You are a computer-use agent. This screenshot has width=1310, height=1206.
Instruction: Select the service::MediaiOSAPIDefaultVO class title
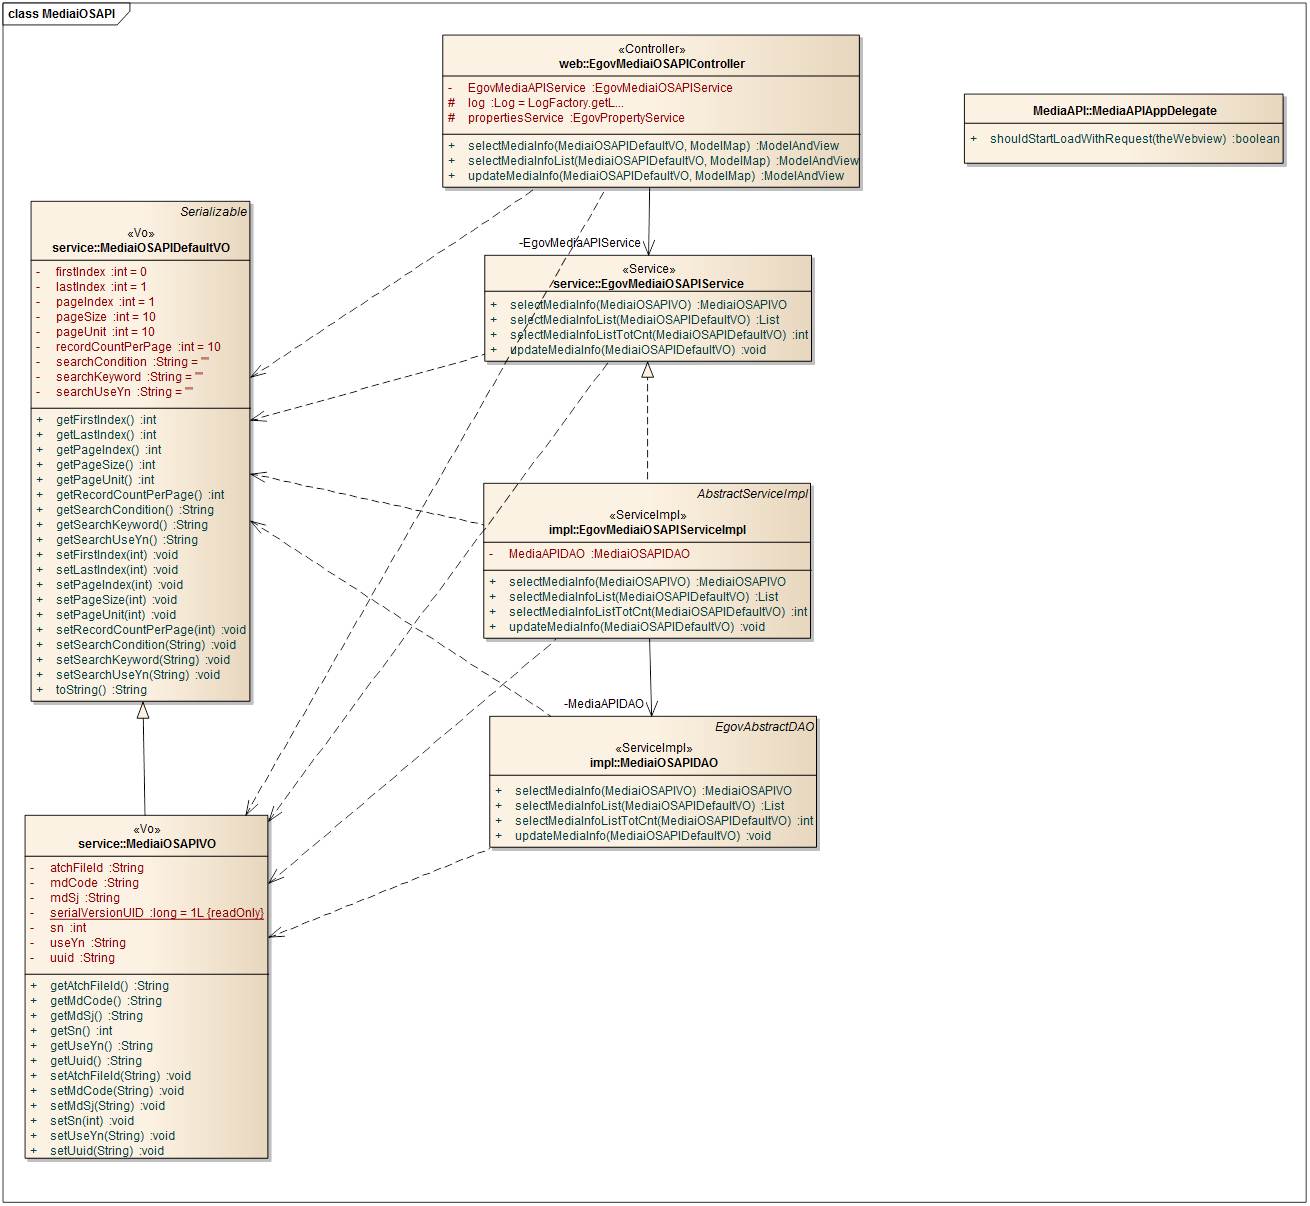[141, 248]
